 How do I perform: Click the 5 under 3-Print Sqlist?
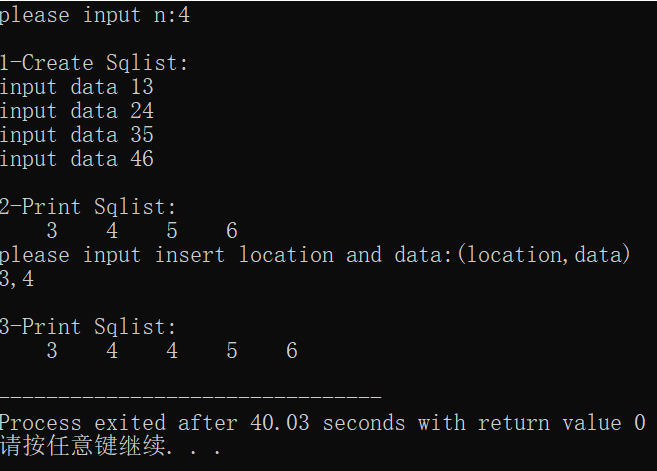point(232,351)
